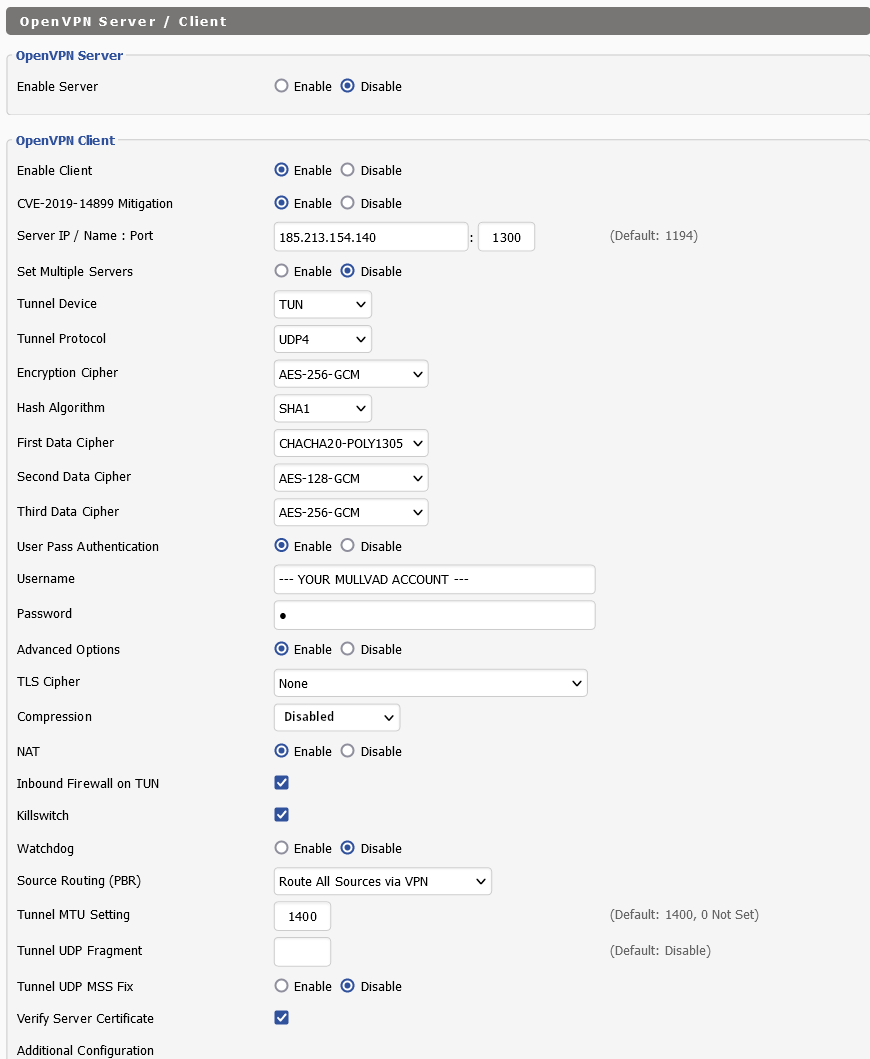Disable User Pass Authentication
870x1059 pixels.
point(348,546)
